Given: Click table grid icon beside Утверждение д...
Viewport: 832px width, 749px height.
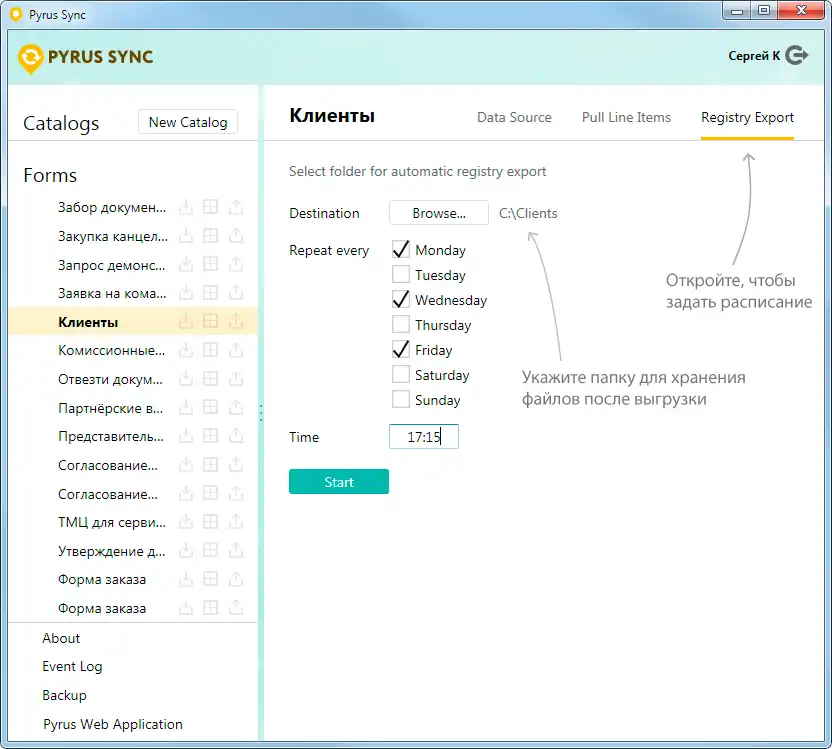Looking at the screenshot, I should coord(211,551).
